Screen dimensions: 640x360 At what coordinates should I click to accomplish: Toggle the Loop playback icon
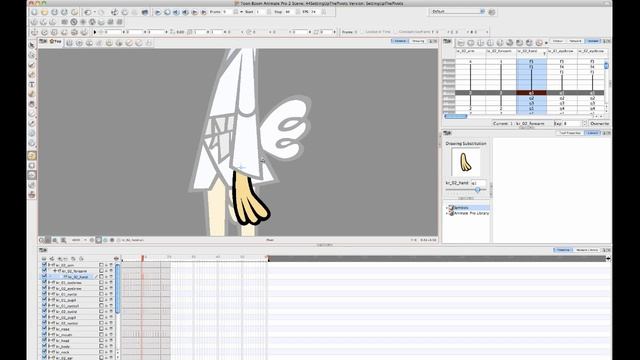167,12
